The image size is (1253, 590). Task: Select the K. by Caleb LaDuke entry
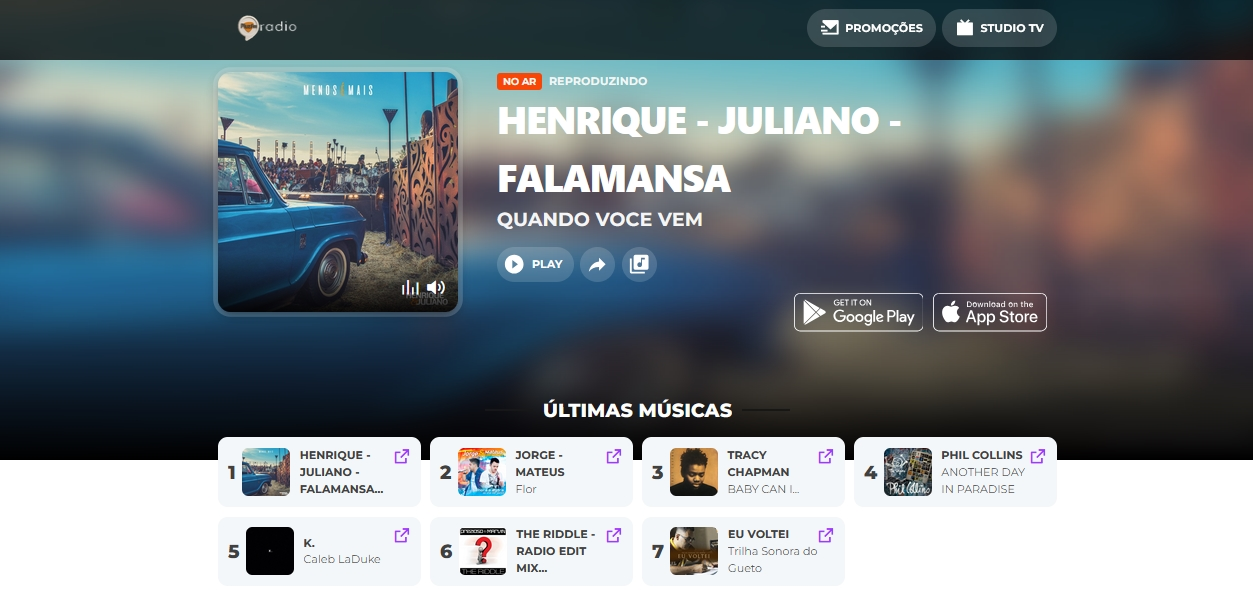coord(318,551)
